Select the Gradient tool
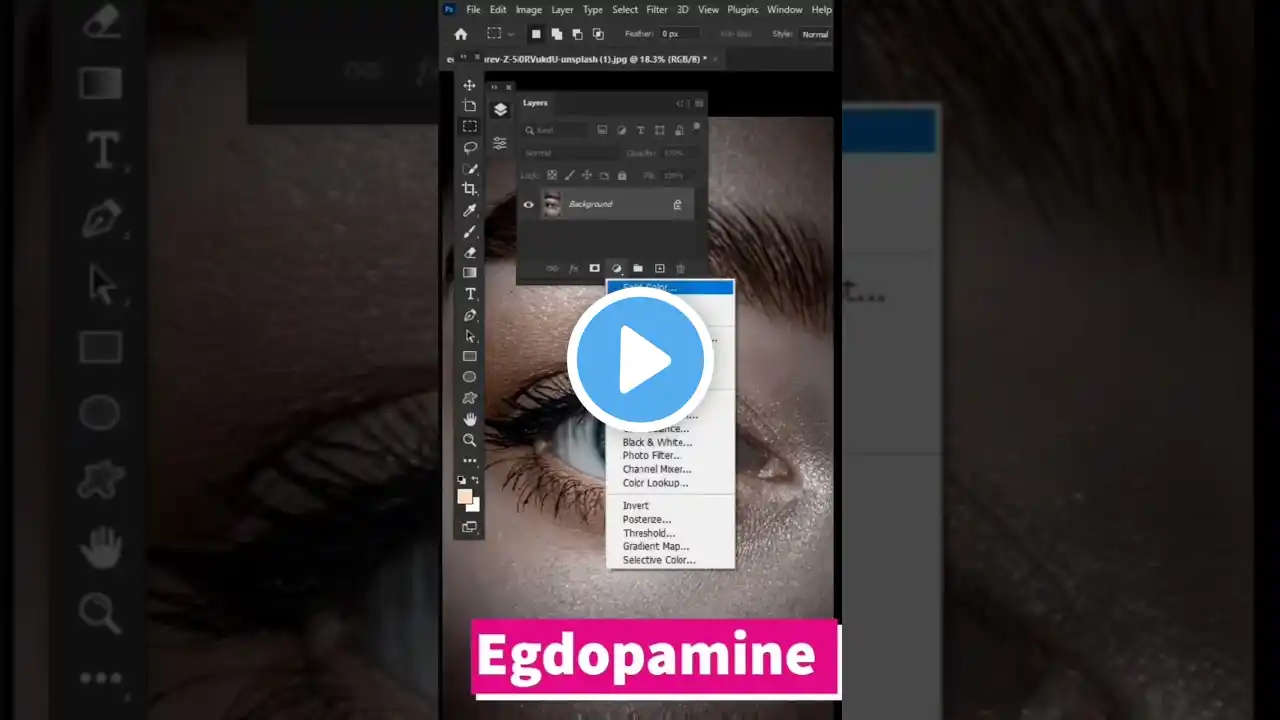 point(469,272)
